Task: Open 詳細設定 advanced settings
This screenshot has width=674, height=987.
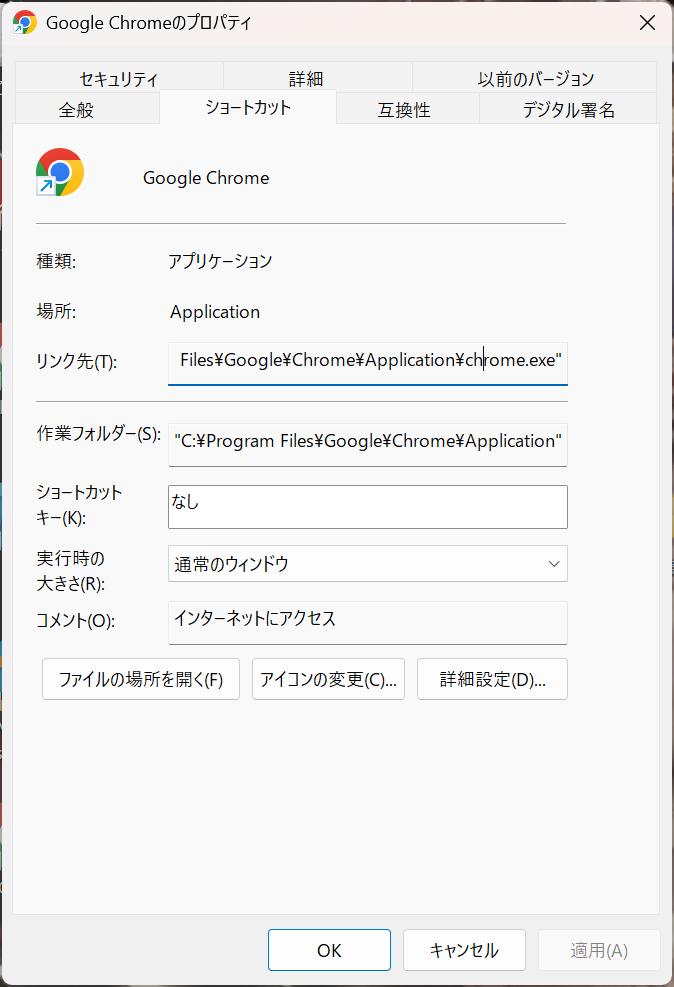Action: 492,680
